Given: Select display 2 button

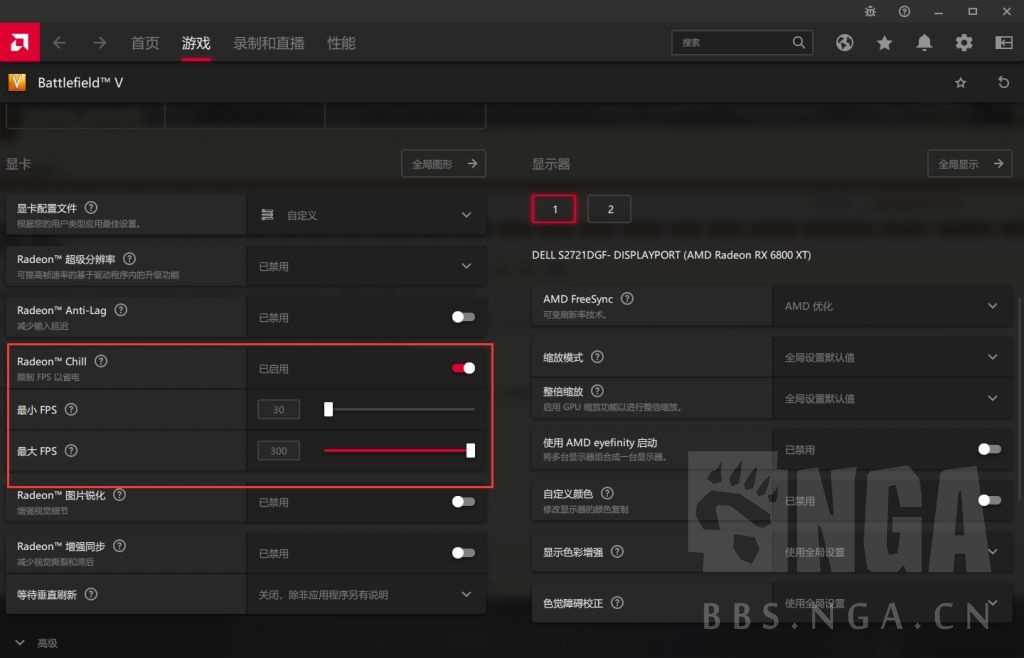Looking at the screenshot, I should [609, 208].
